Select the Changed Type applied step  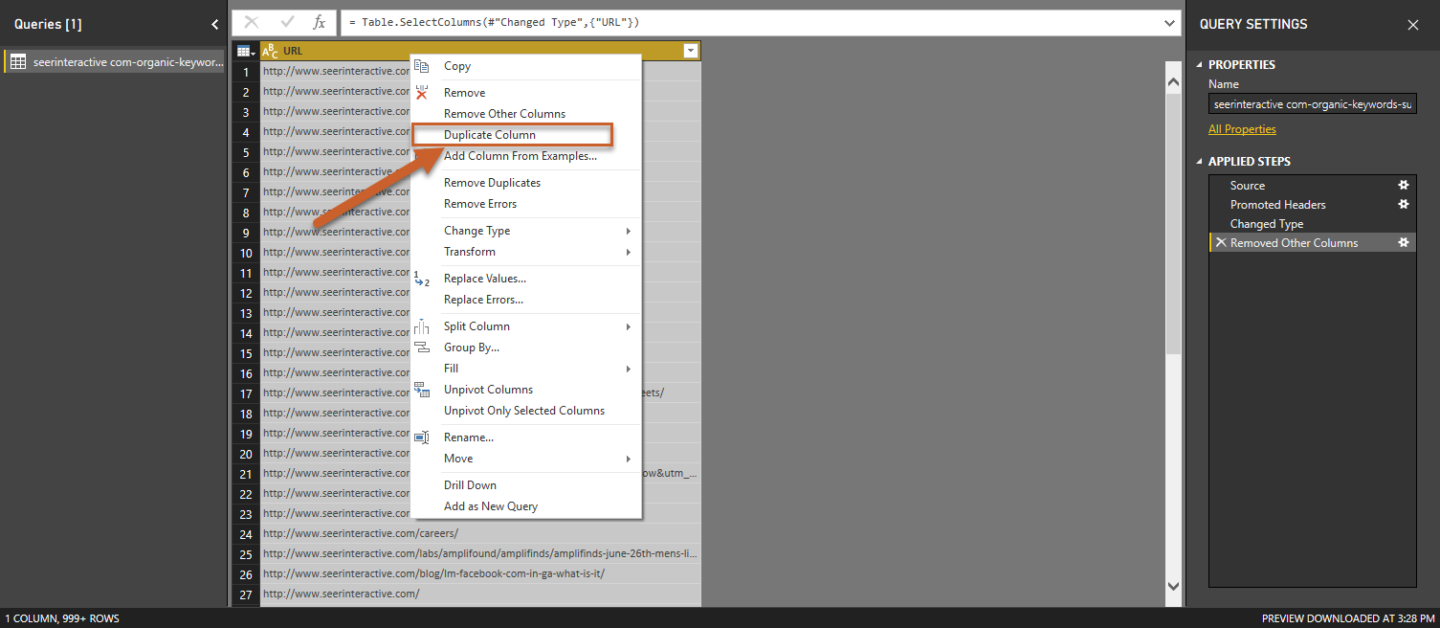click(x=1266, y=224)
